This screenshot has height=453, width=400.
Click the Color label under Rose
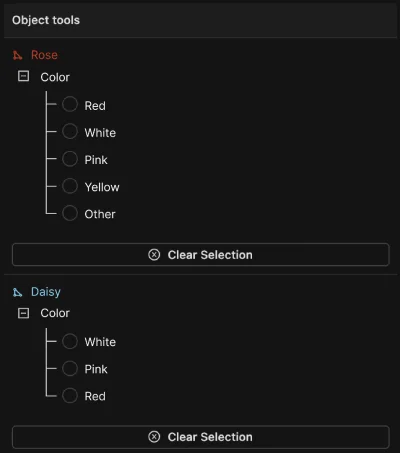click(55, 77)
